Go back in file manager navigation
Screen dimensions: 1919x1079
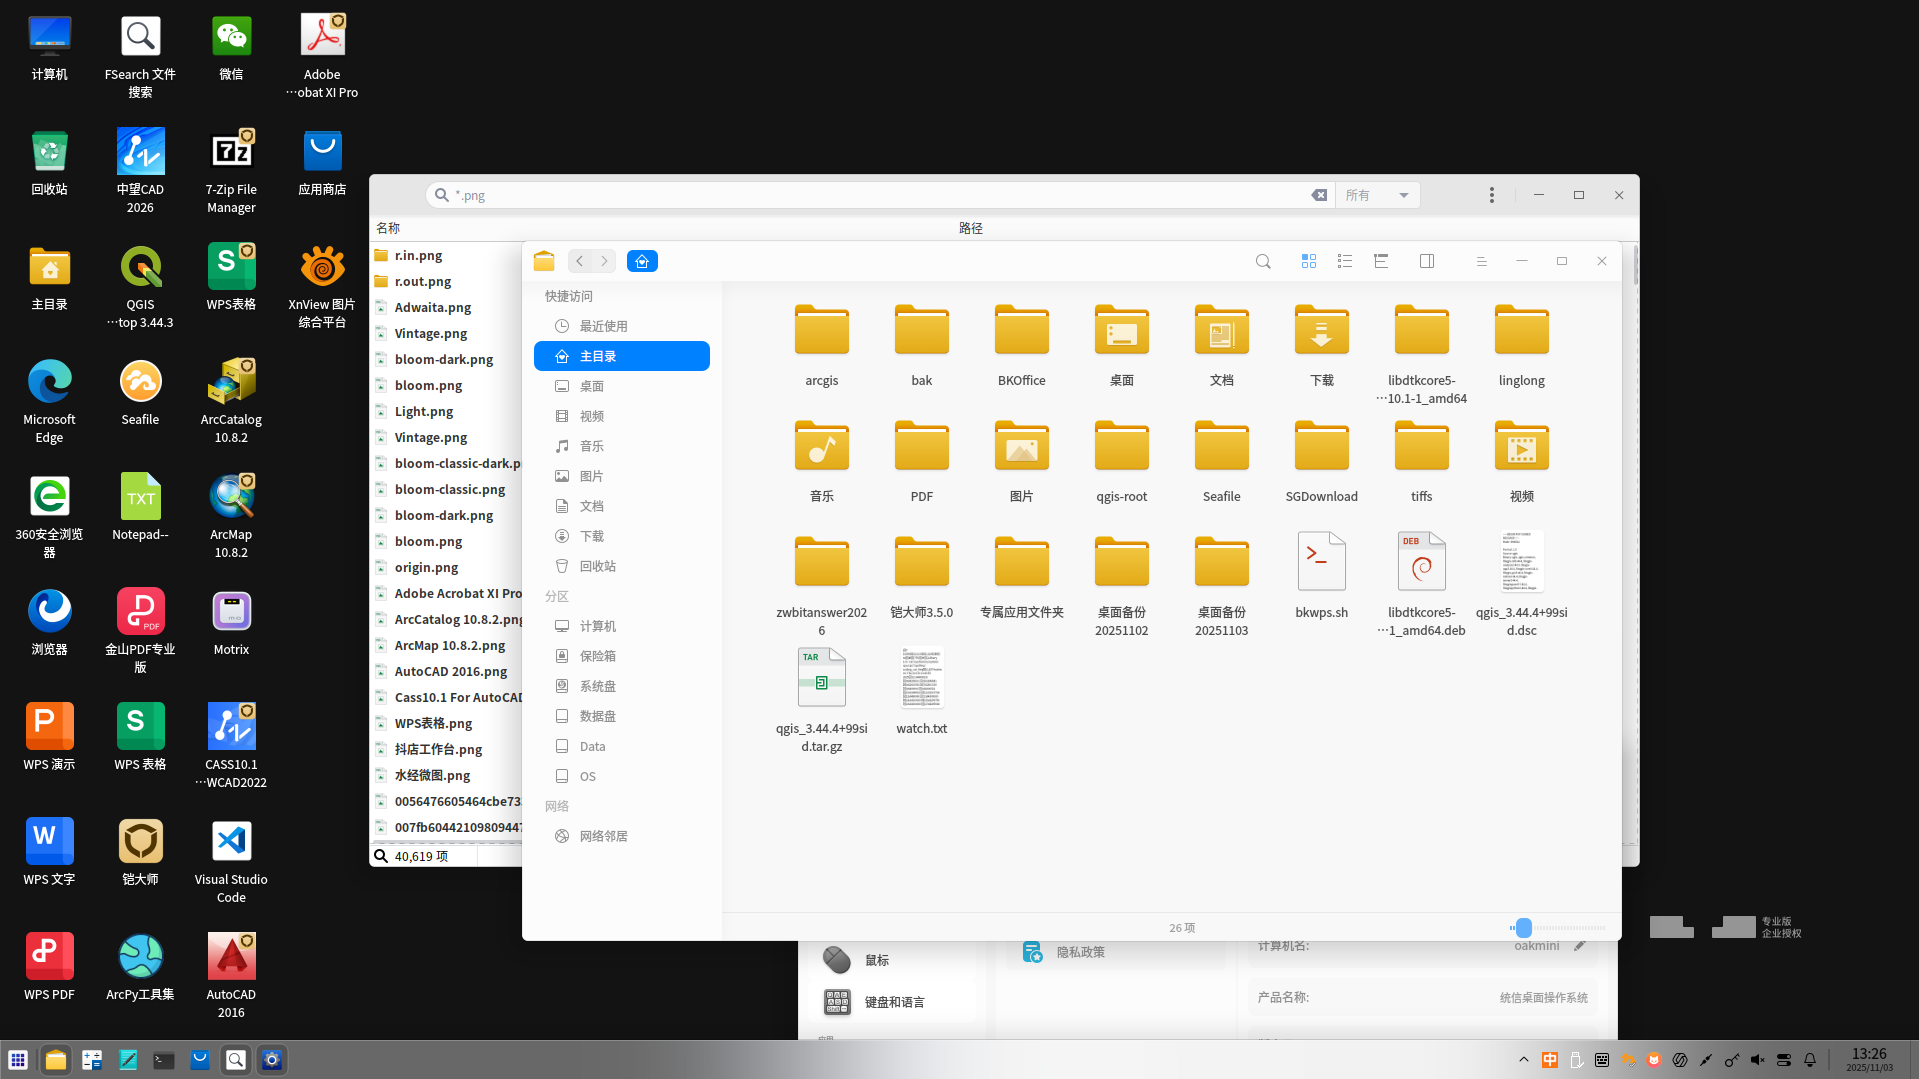click(x=579, y=261)
